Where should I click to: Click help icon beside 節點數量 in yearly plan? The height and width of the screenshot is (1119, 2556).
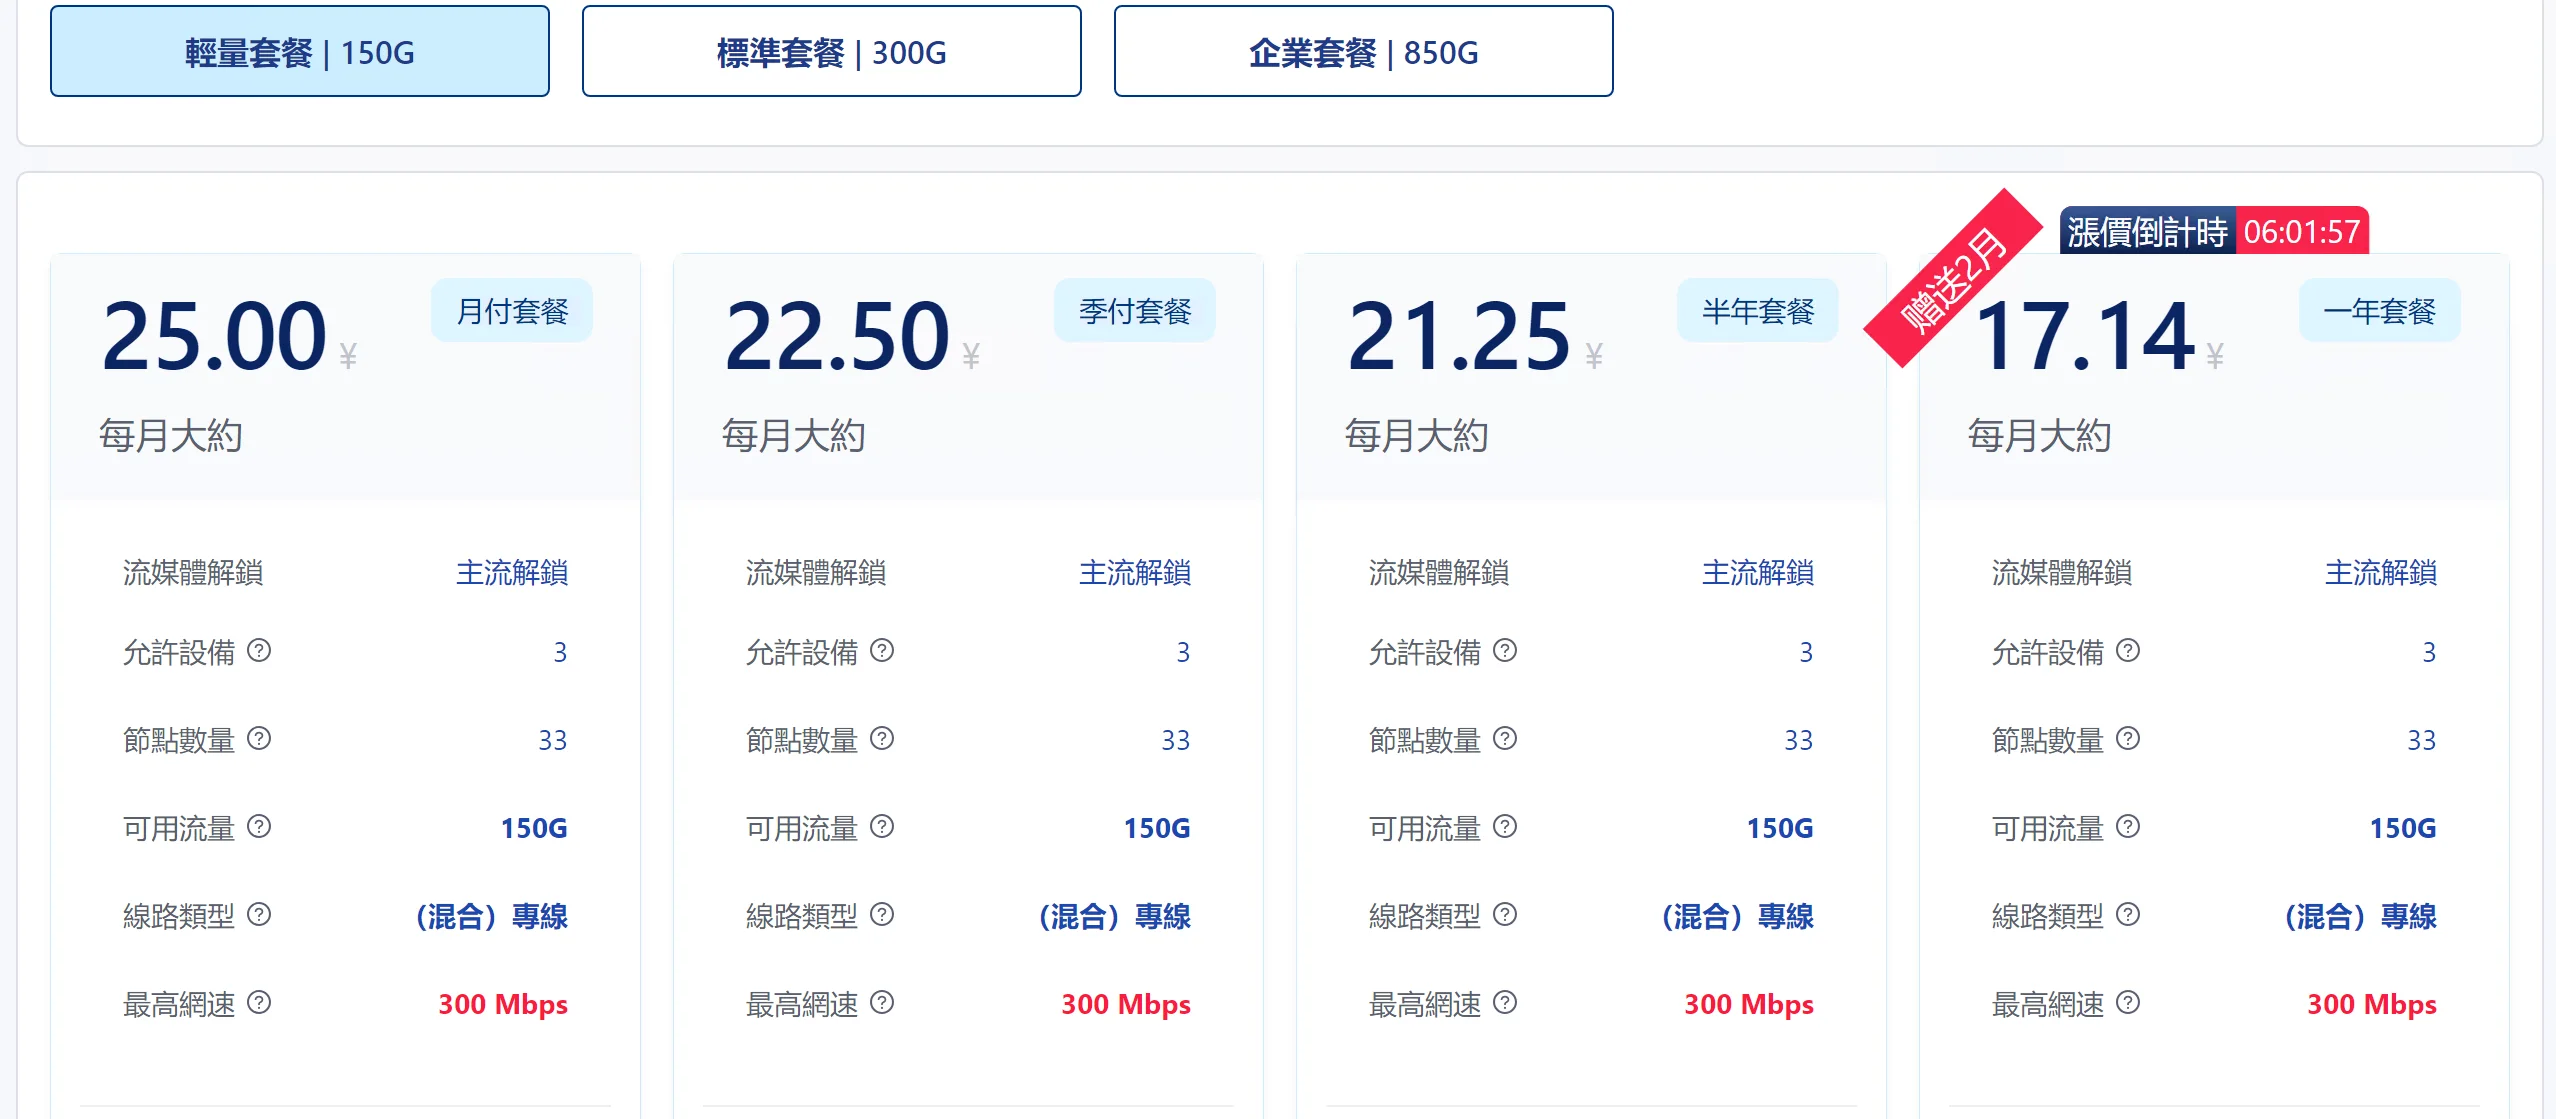pos(2128,739)
